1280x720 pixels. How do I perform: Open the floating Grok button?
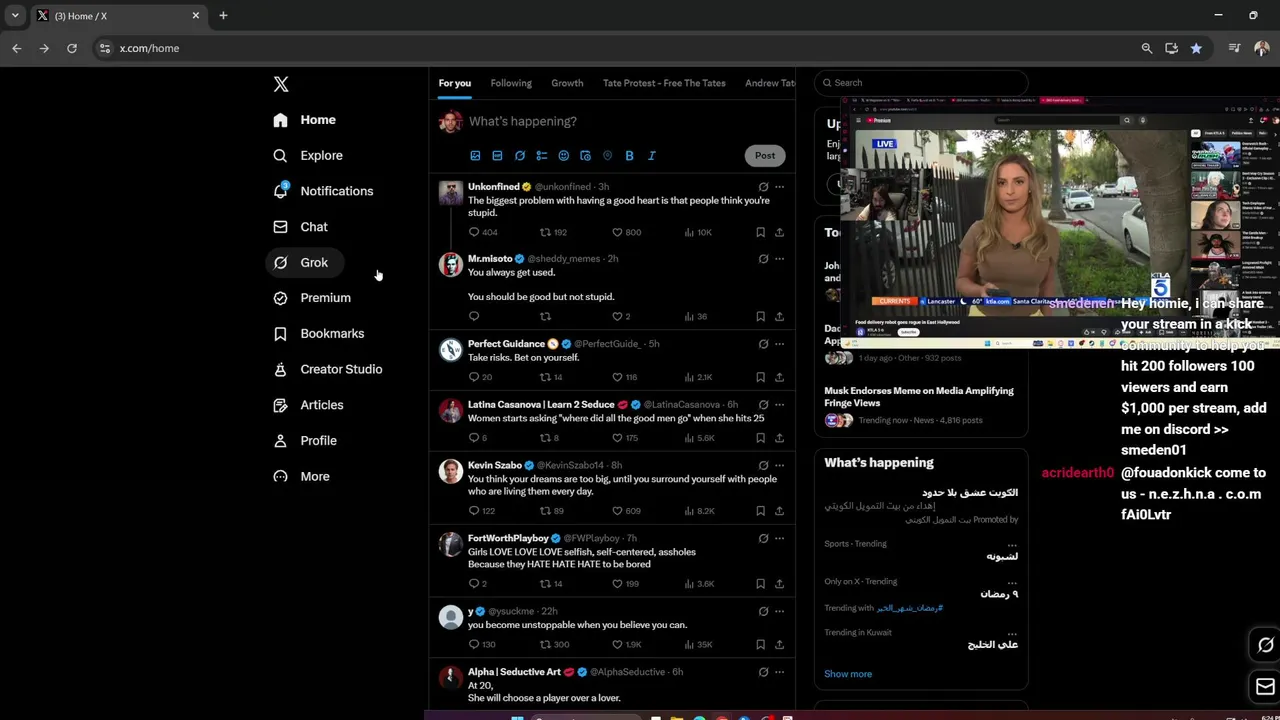(1265, 645)
